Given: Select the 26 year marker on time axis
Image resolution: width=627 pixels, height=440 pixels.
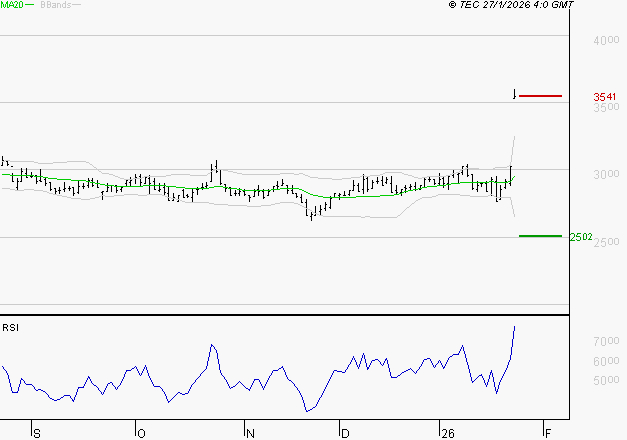Looking at the screenshot, I should (x=447, y=433).
